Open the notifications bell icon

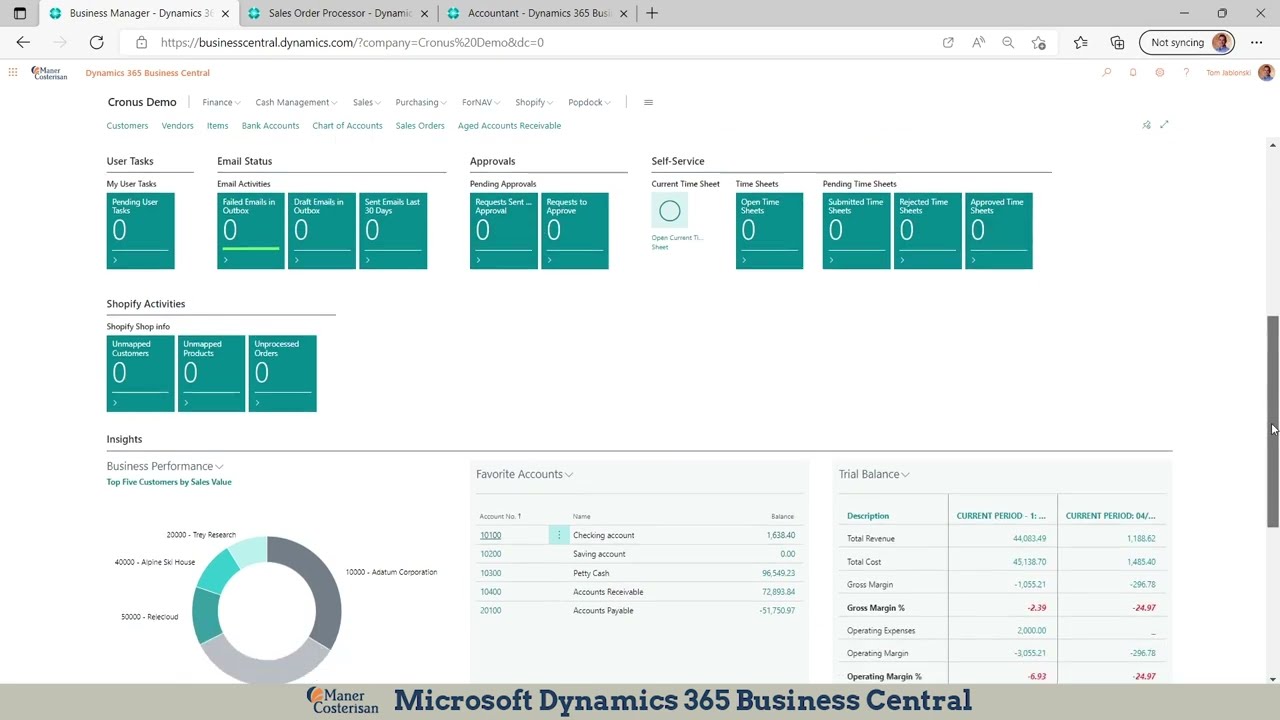1133,72
